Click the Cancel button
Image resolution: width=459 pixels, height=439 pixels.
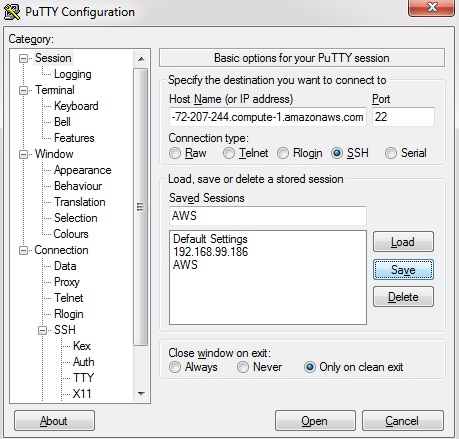coord(403,421)
